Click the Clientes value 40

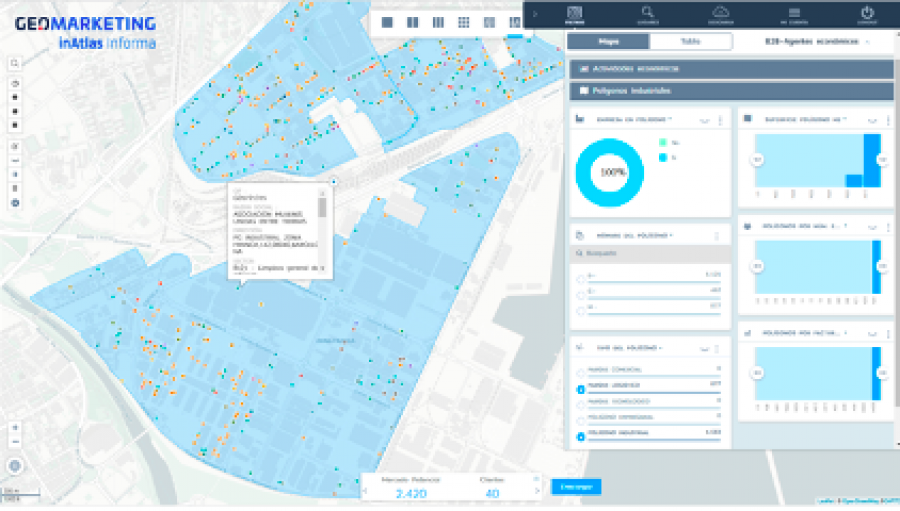click(492, 493)
